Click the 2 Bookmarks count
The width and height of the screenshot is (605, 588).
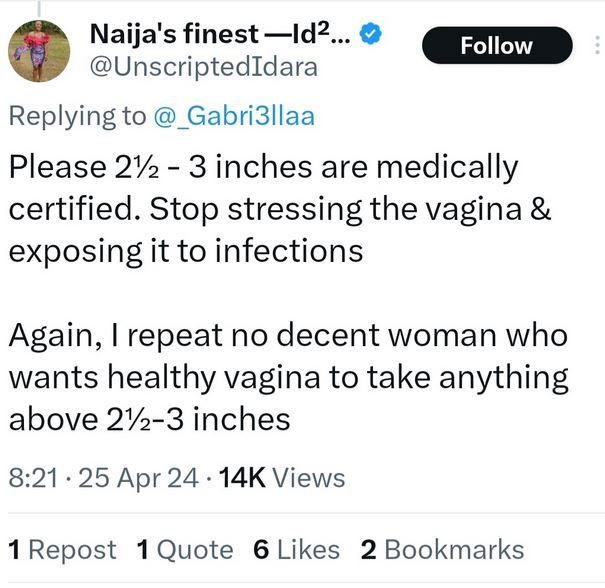tap(441, 549)
